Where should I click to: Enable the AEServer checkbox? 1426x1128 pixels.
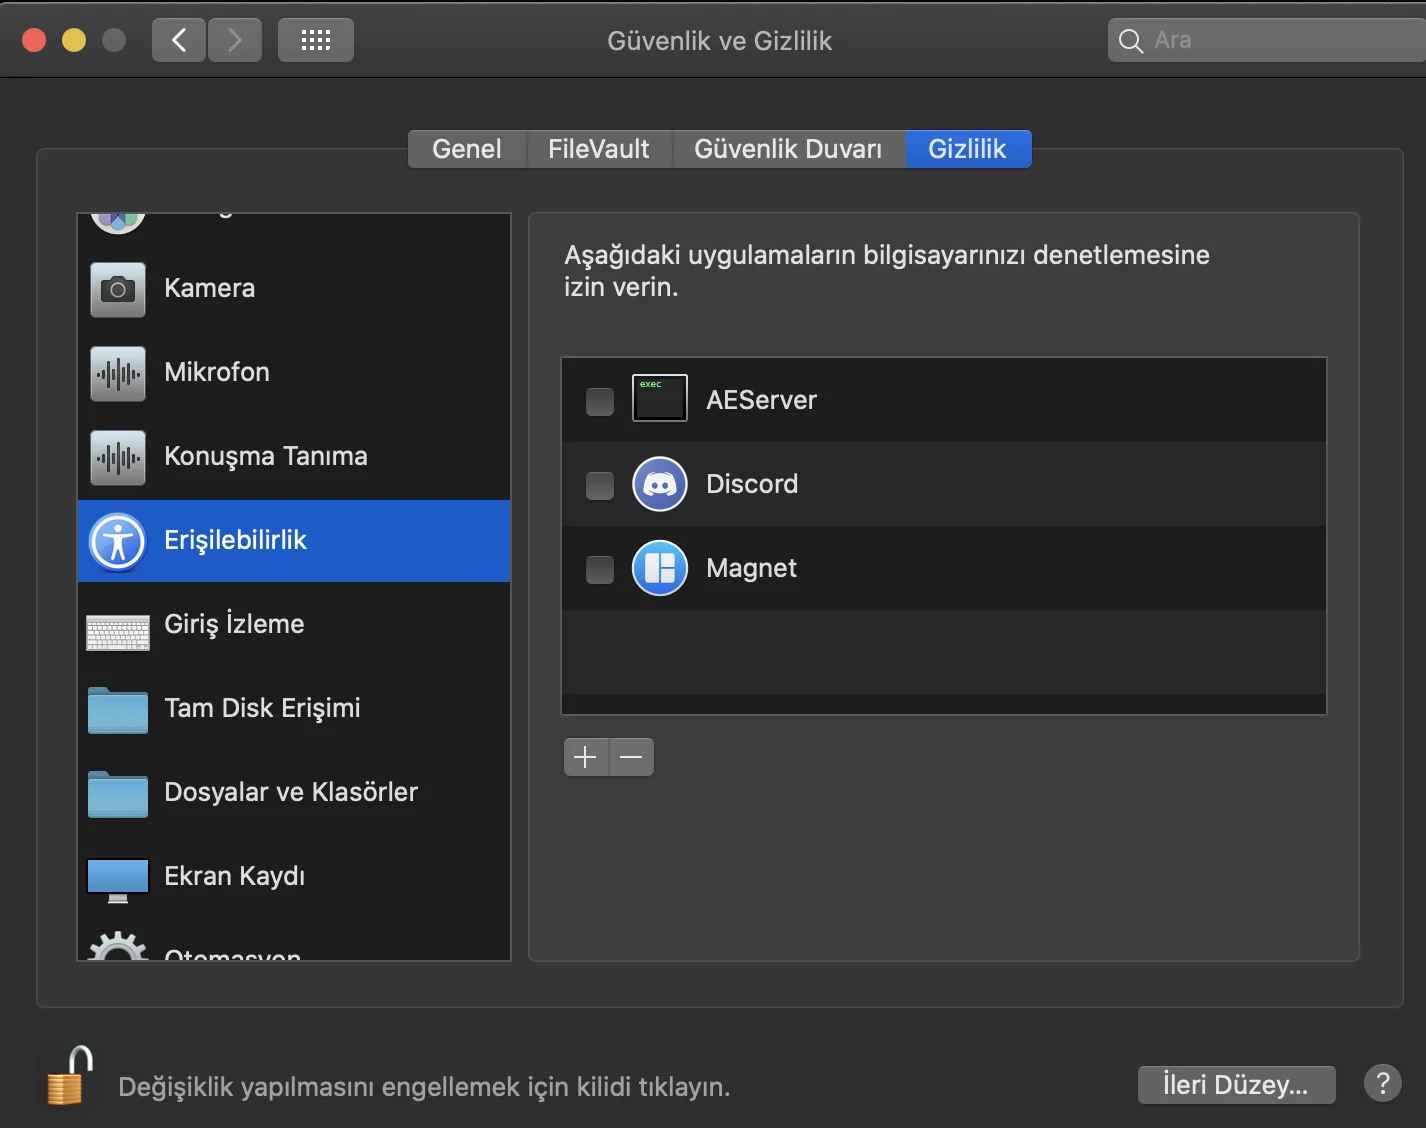click(x=600, y=401)
